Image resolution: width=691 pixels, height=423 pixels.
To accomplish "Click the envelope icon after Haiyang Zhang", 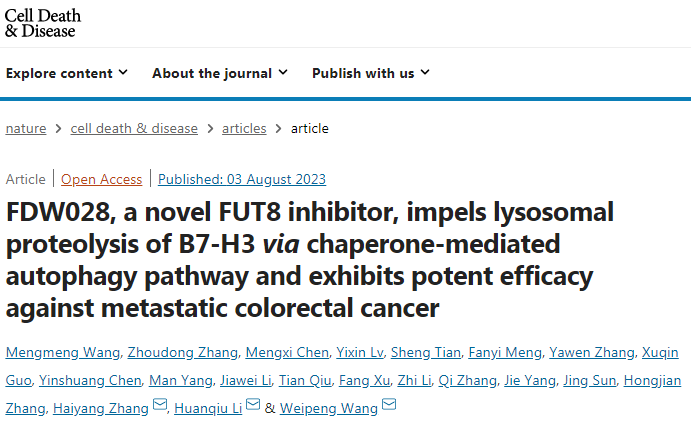I will [x=160, y=406].
